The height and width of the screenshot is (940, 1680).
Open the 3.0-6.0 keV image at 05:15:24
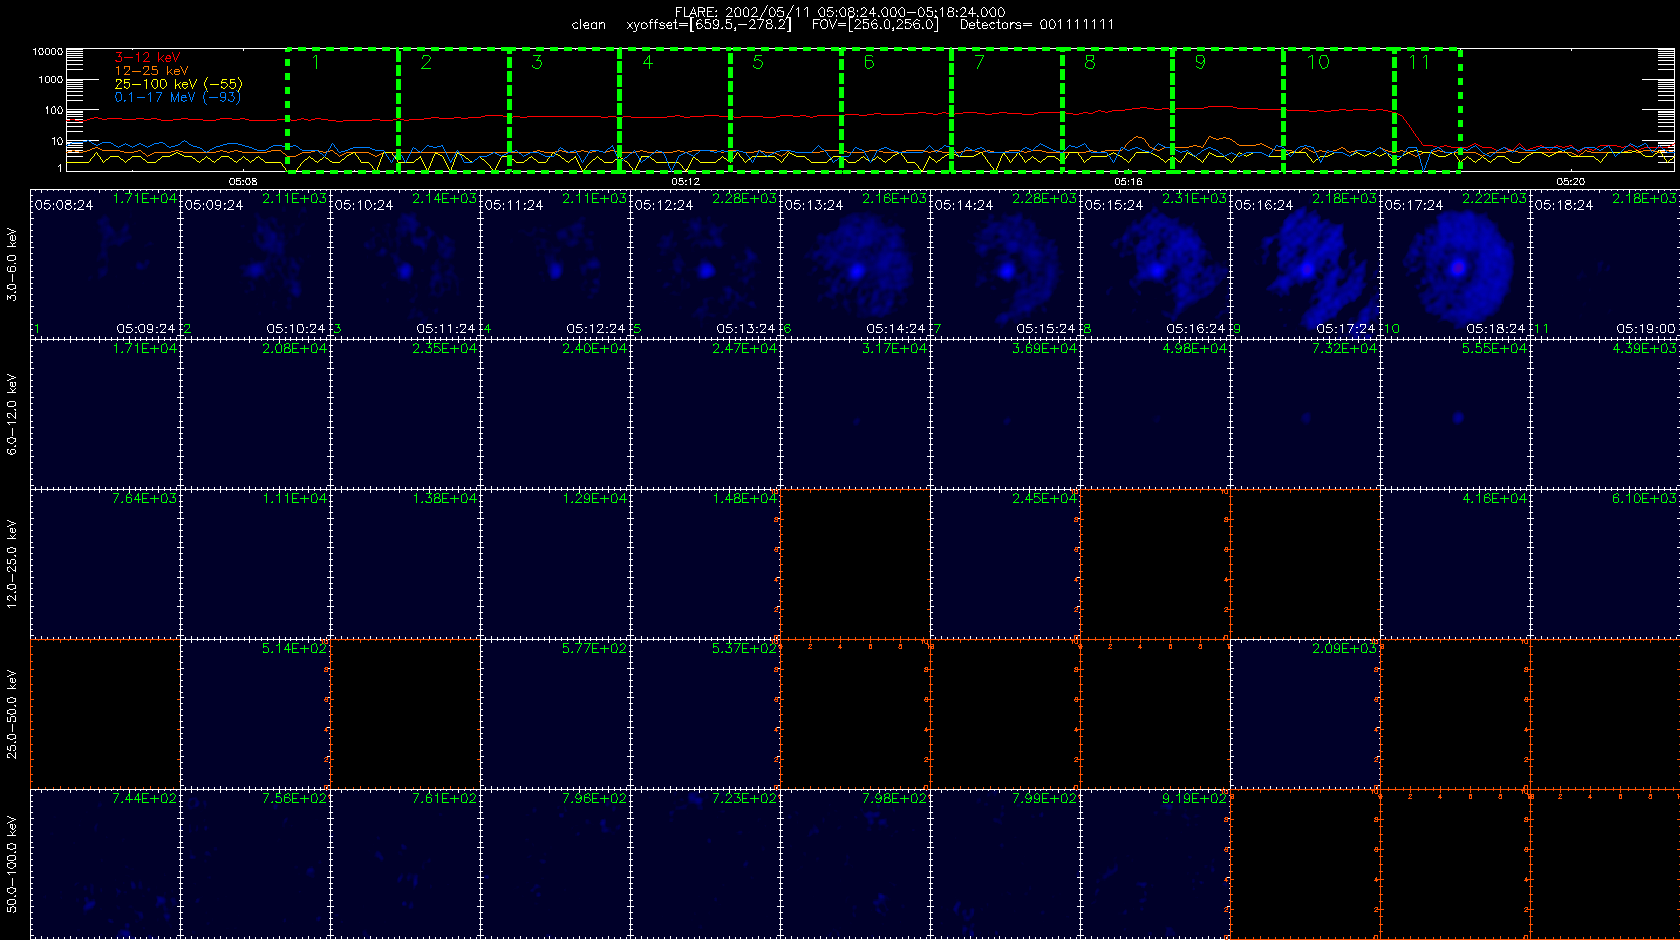(x=1156, y=264)
